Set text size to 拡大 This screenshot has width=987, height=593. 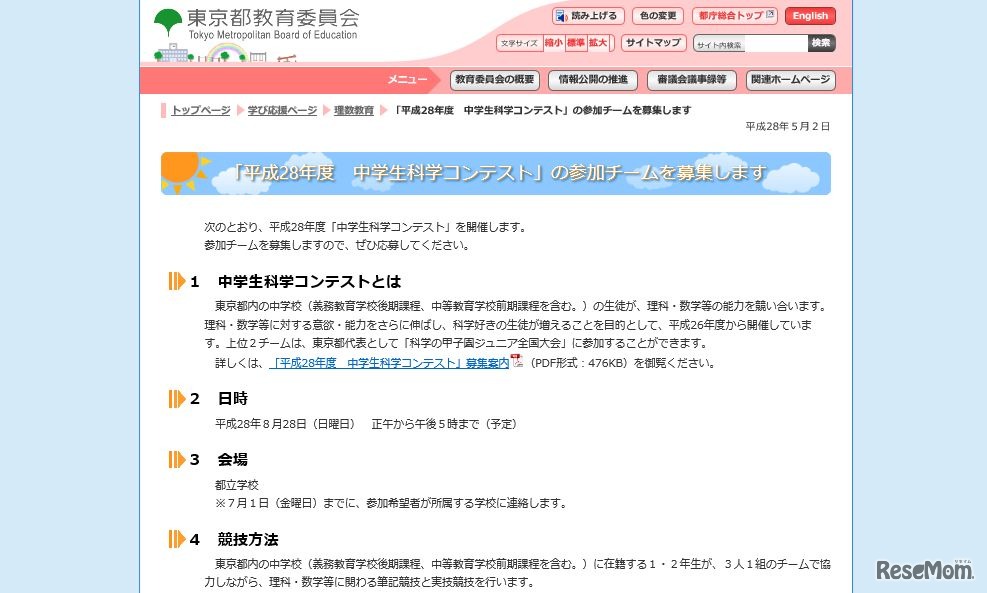[x=598, y=43]
